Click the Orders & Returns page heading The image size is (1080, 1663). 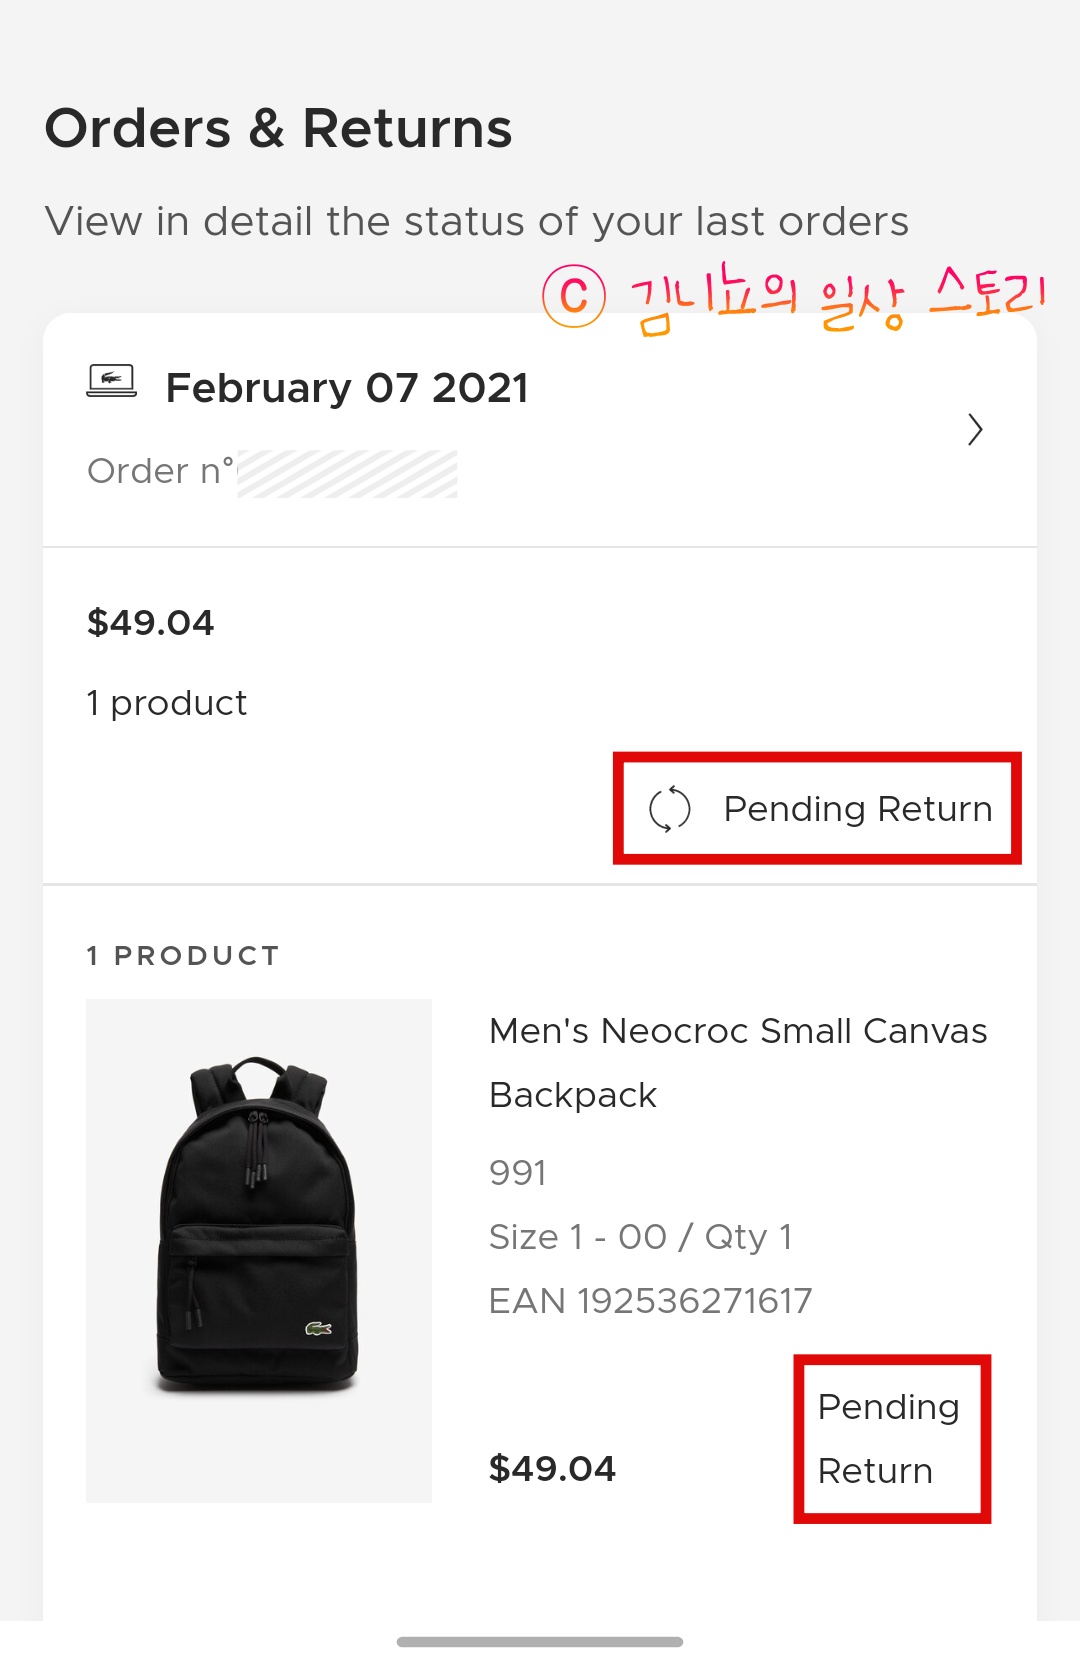[x=279, y=129]
